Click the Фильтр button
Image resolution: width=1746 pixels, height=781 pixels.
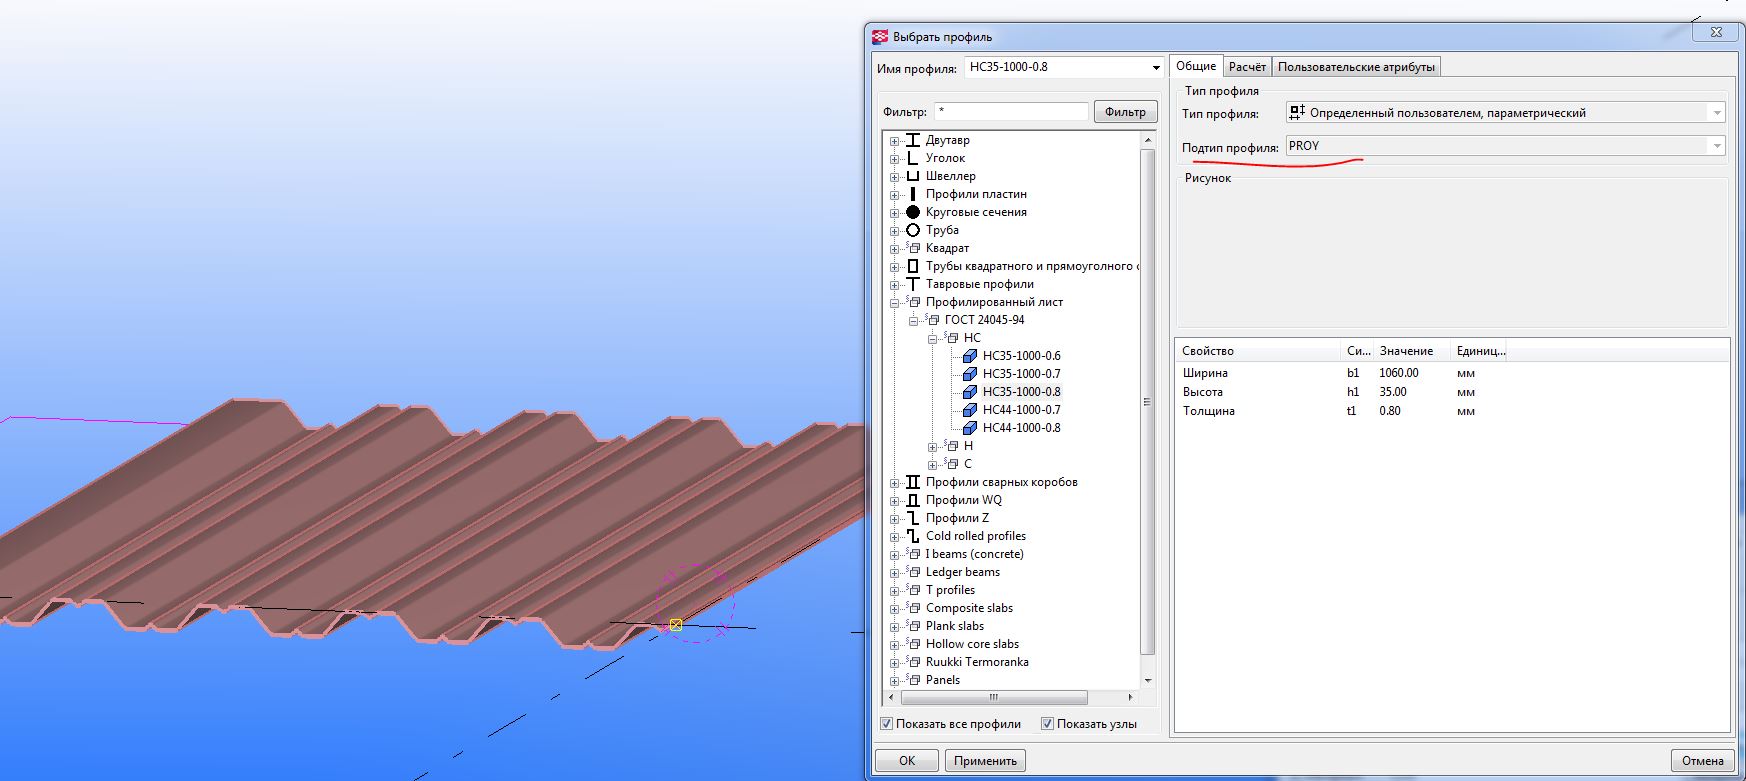[x=1125, y=112]
